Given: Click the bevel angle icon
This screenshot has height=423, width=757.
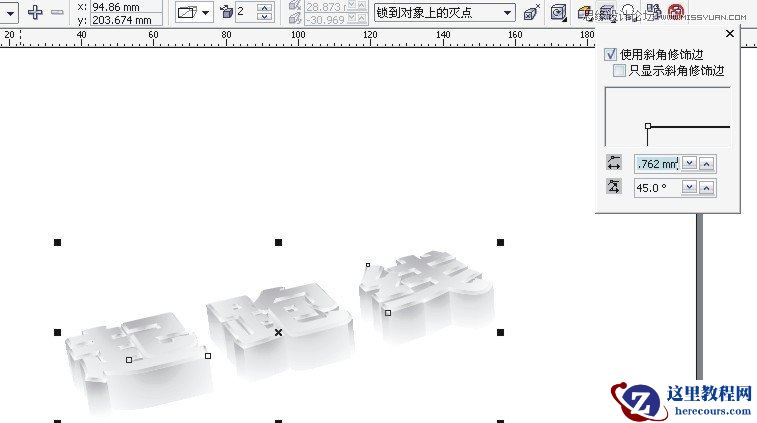Looking at the screenshot, I should 614,186.
